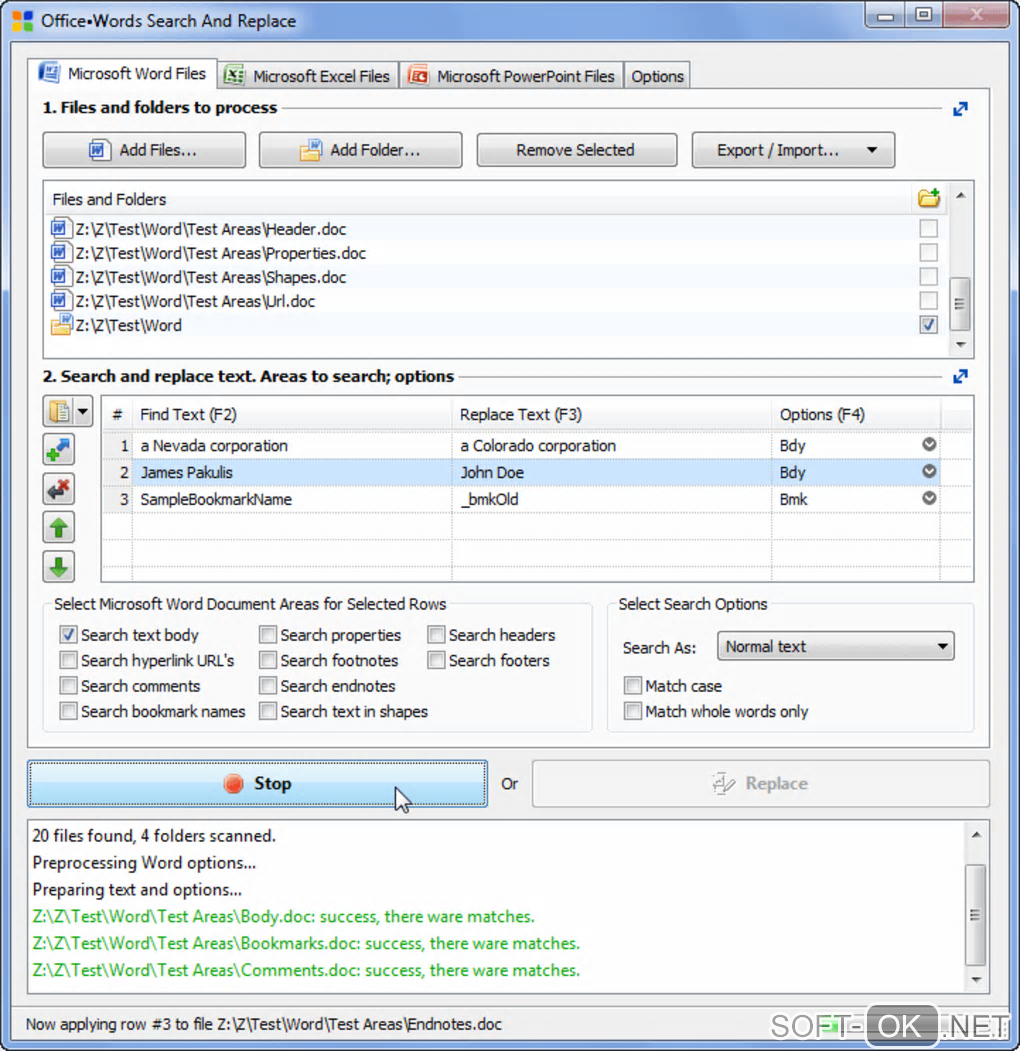The image size is (1020, 1051).
Task: Enable Search bookmark names checkbox
Action: (x=68, y=710)
